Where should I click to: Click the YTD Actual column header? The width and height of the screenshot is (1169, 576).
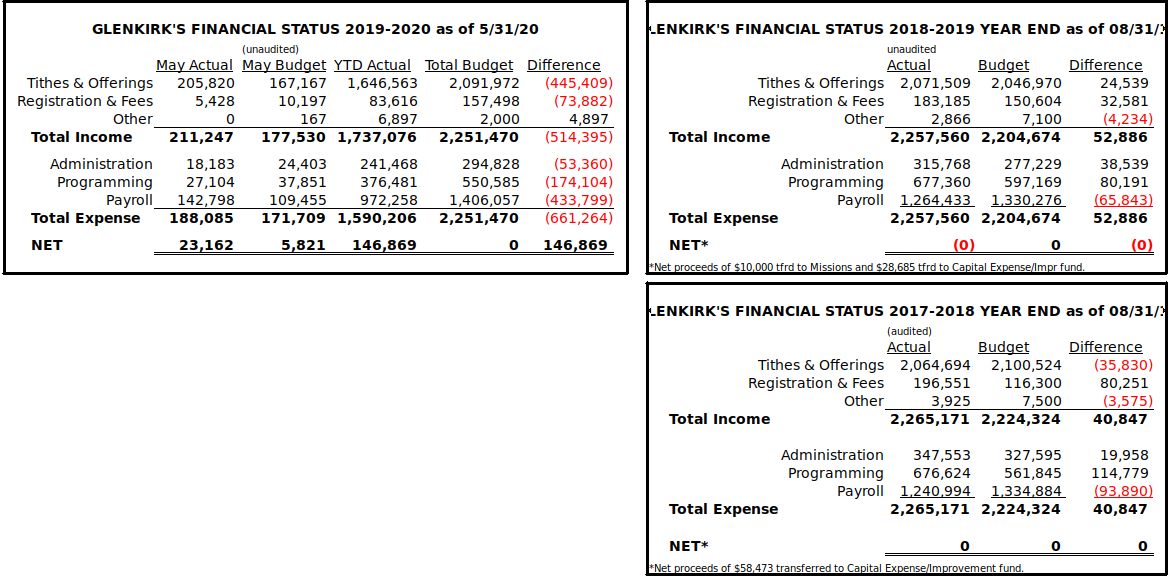(372, 65)
